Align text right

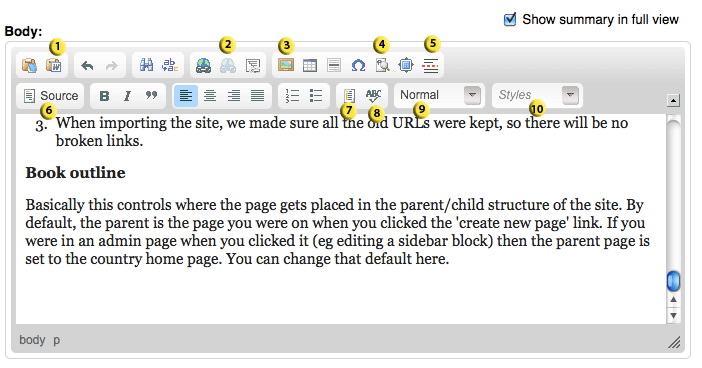click(233, 96)
